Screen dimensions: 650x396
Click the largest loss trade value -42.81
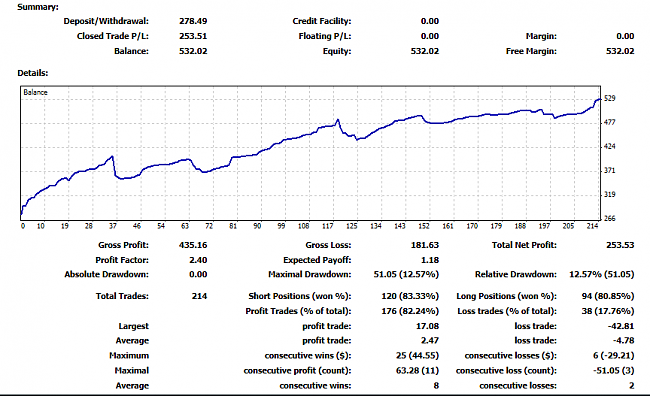pyautogui.click(x=621, y=326)
